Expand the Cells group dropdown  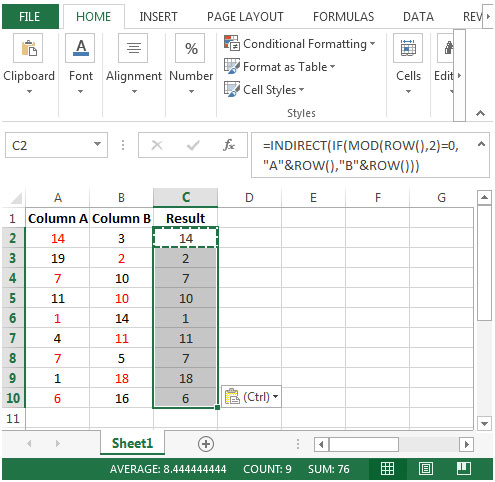(x=408, y=91)
